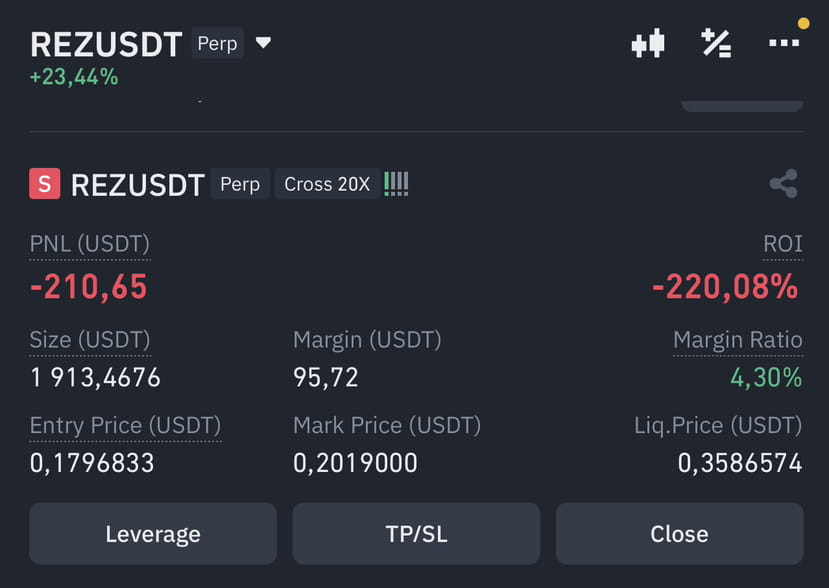Tap the ROI label
Viewport: 829px width, 588px height.
tap(782, 243)
